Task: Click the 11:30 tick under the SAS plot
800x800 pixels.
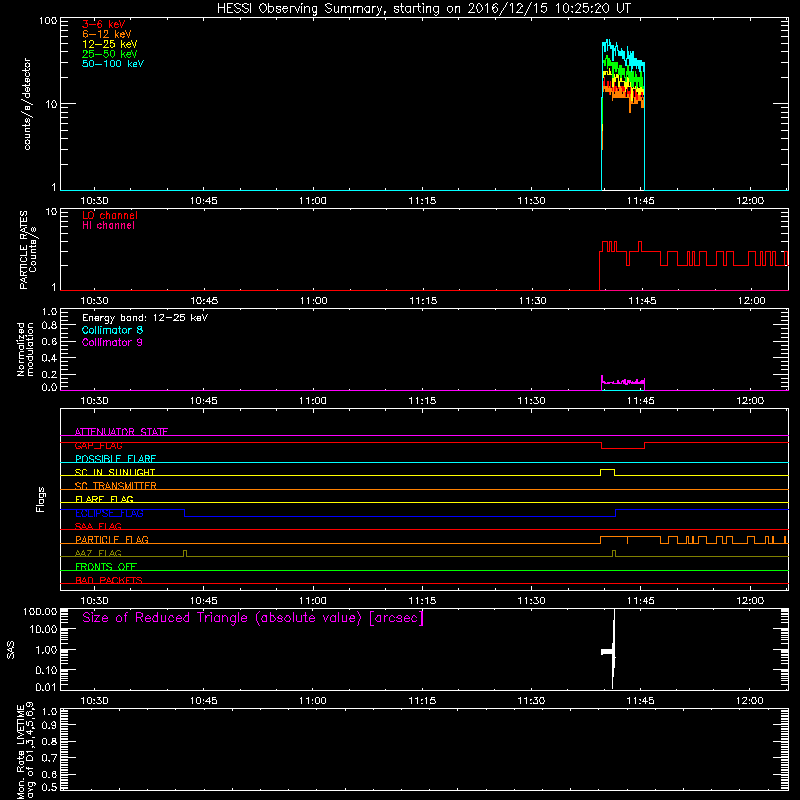Action: pyautogui.click(x=532, y=701)
